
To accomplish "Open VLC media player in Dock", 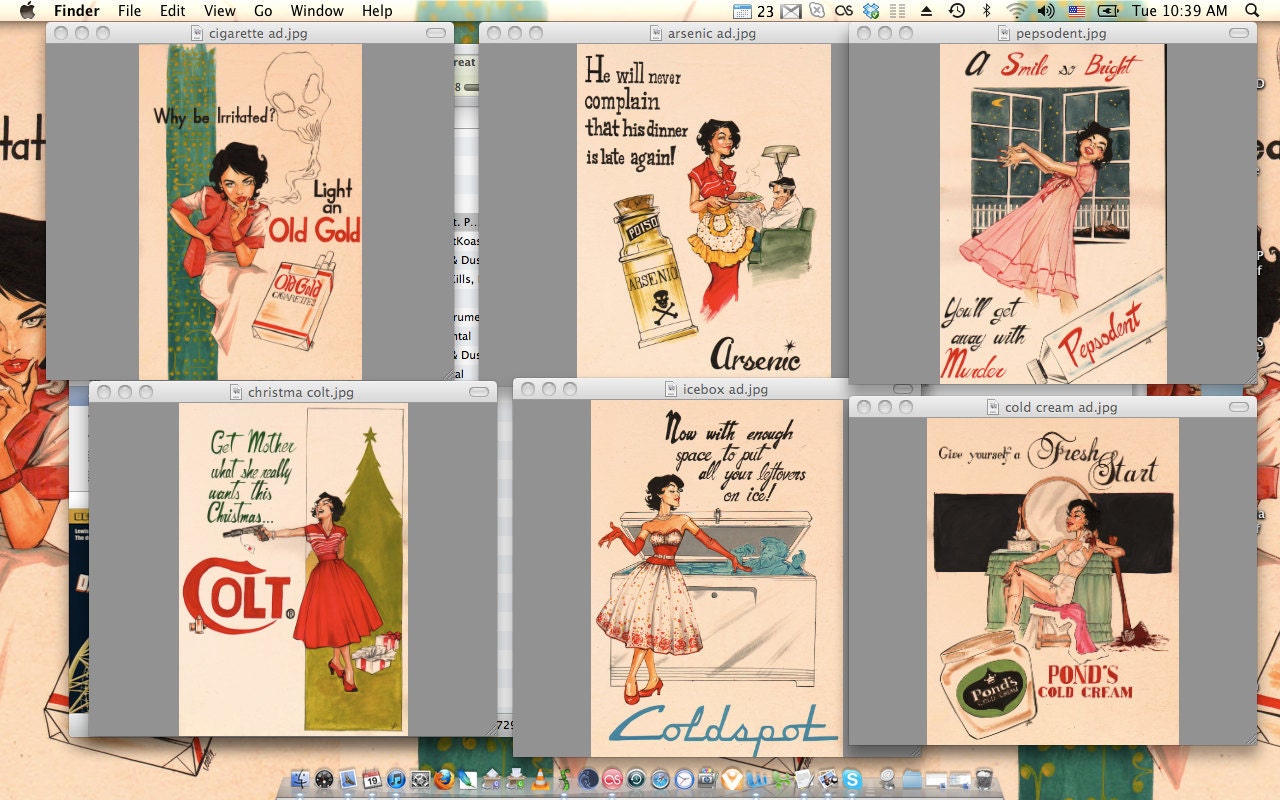I will coord(539,779).
